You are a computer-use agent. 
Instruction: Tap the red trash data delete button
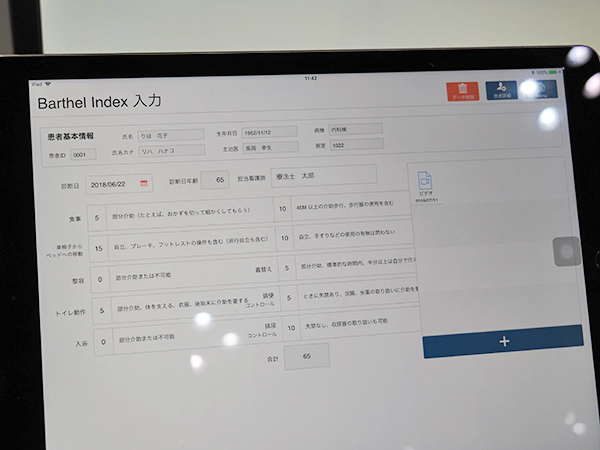click(x=462, y=91)
